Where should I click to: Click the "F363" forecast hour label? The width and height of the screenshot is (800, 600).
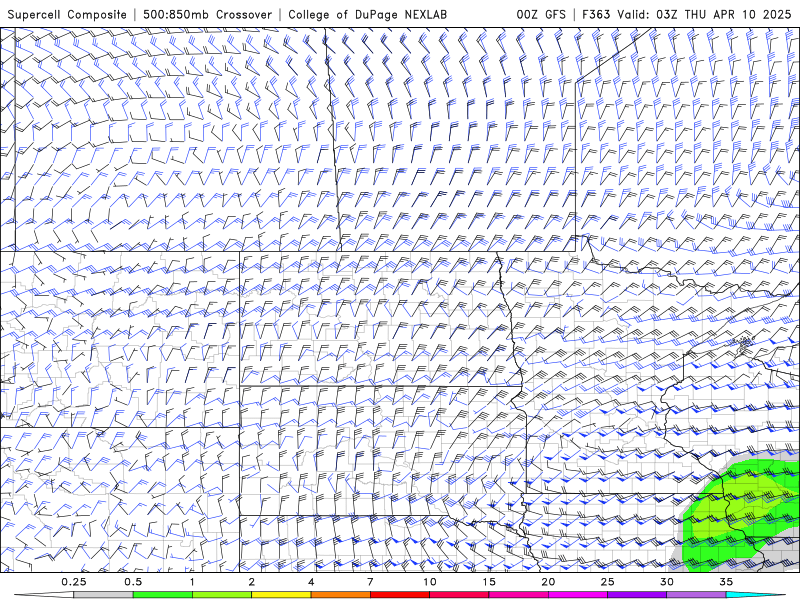coord(596,14)
